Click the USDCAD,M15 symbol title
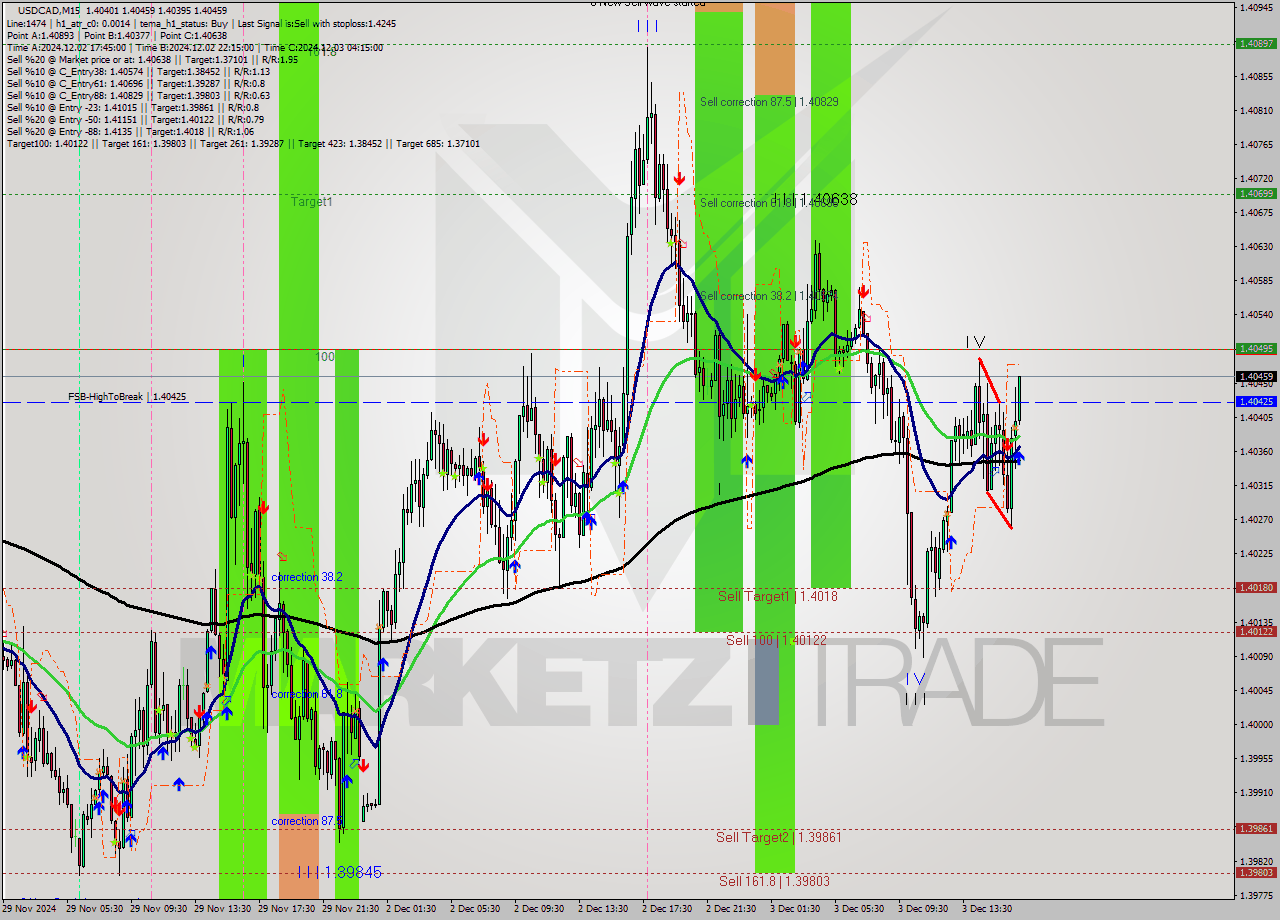 tap(47, 10)
